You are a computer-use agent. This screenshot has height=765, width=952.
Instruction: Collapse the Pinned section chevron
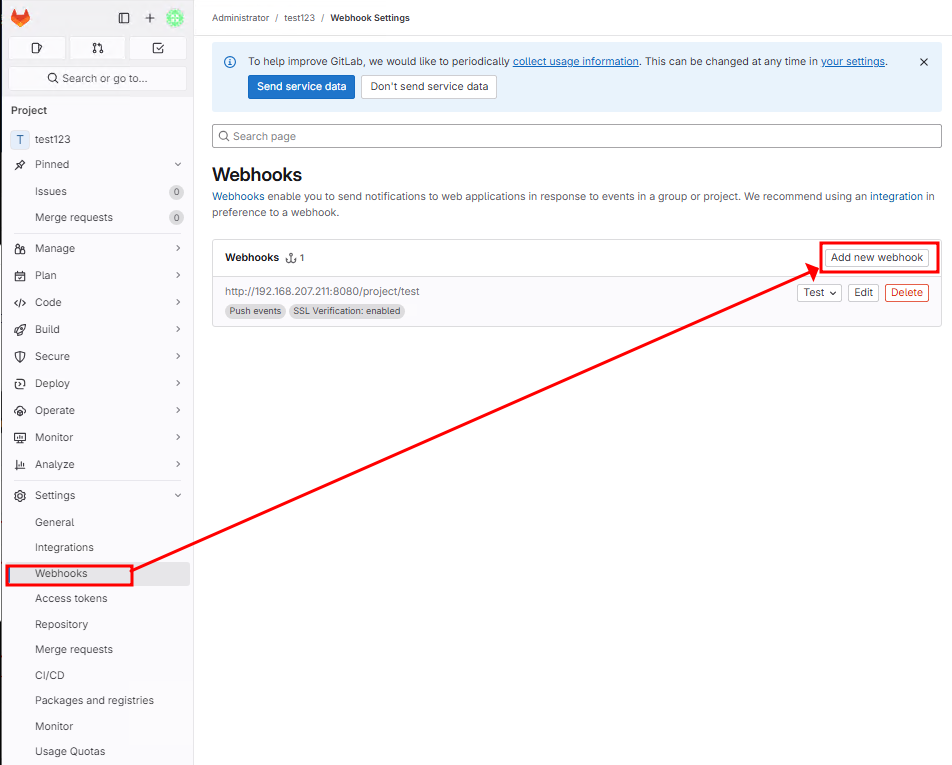[x=178, y=165]
